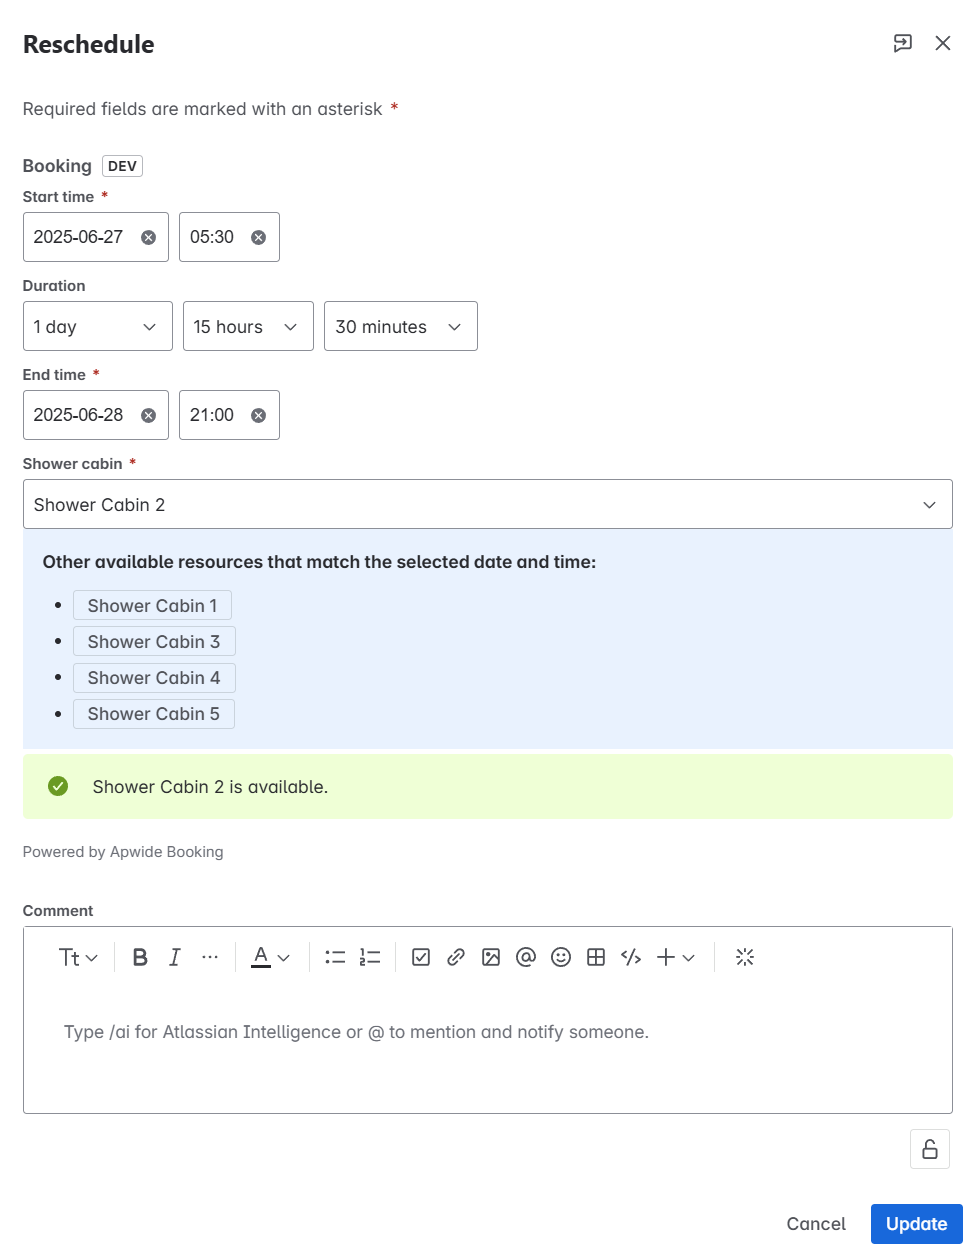Image resolution: width=980 pixels, height=1260 pixels.
Task: Open the duration days dropdown
Action: pos(97,327)
